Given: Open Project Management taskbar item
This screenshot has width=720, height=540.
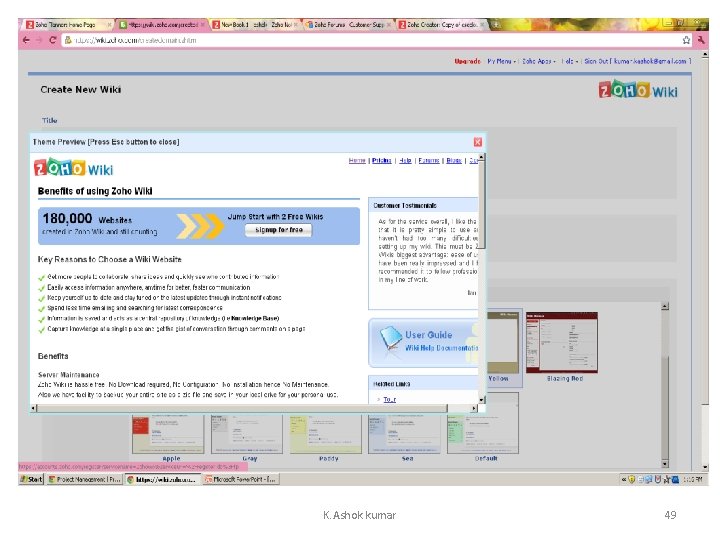Looking at the screenshot, I should click(84, 479).
